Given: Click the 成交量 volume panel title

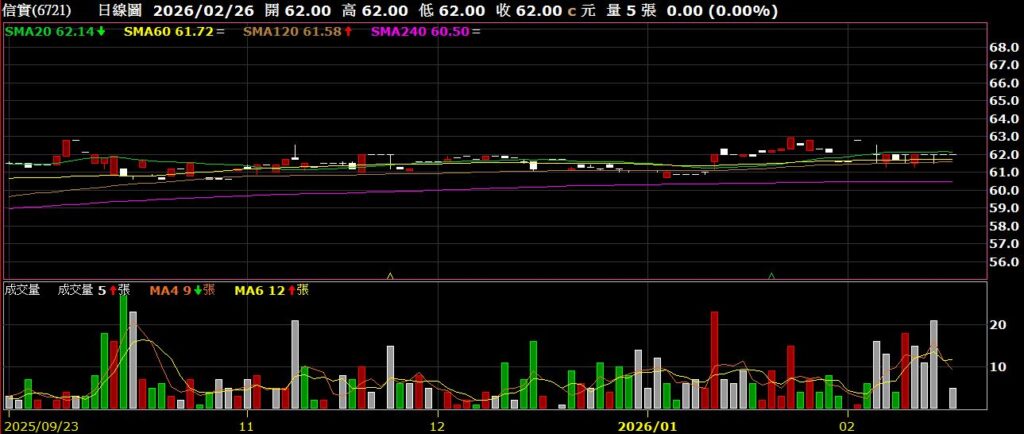Looking at the screenshot, I should (22, 290).
